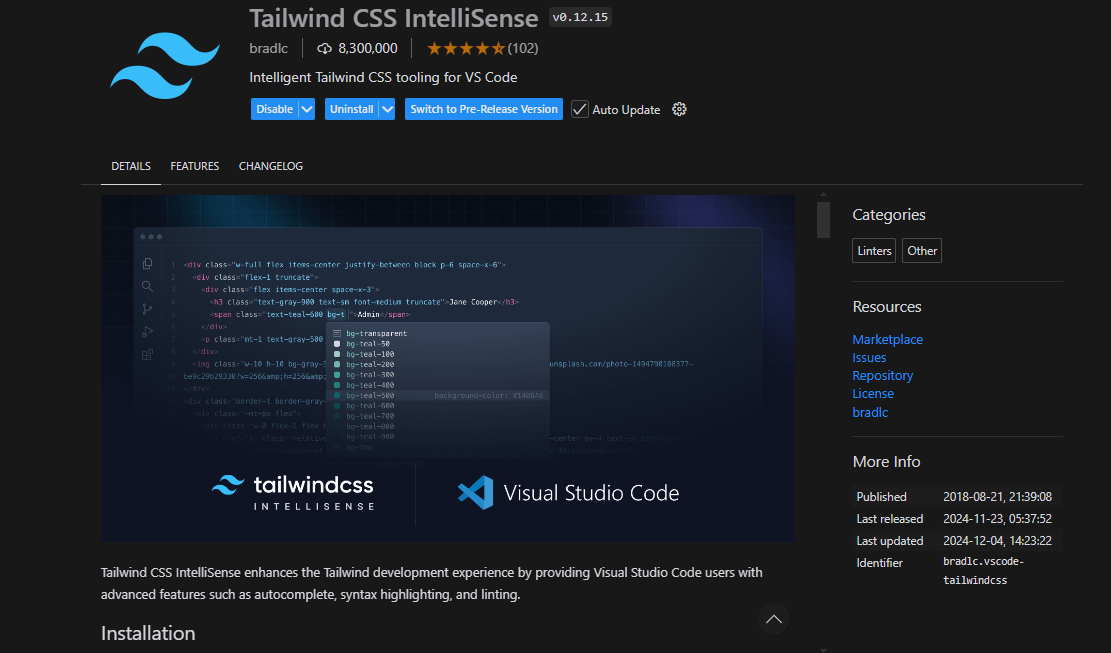Click the Installation heading

(x=148, y=633)
